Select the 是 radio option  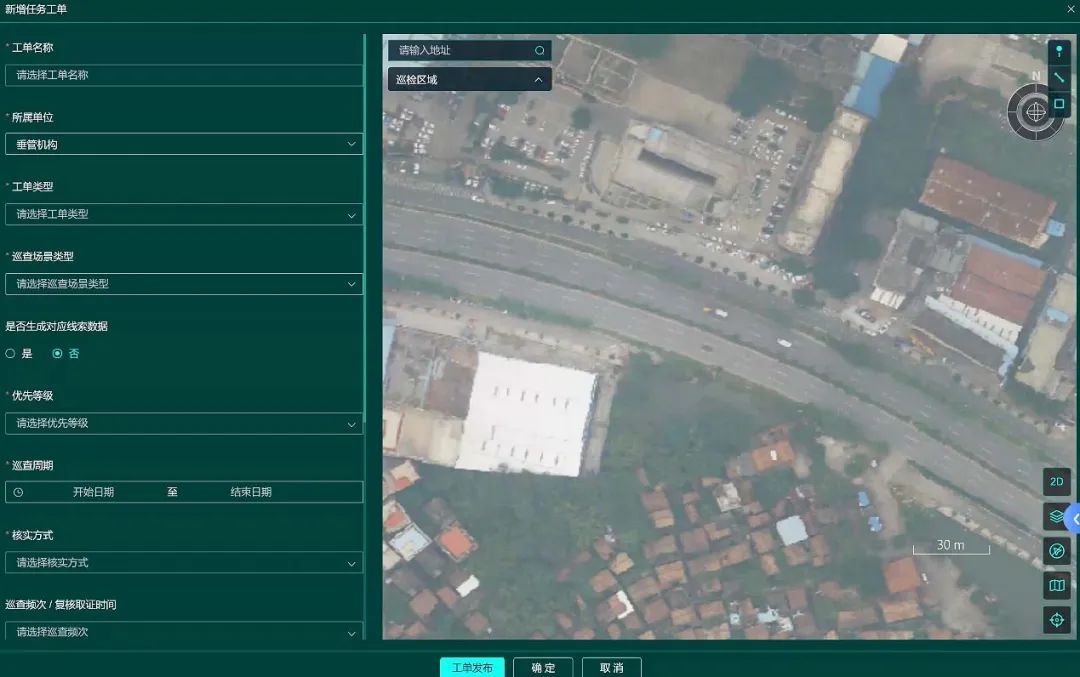tap(11, 353)
